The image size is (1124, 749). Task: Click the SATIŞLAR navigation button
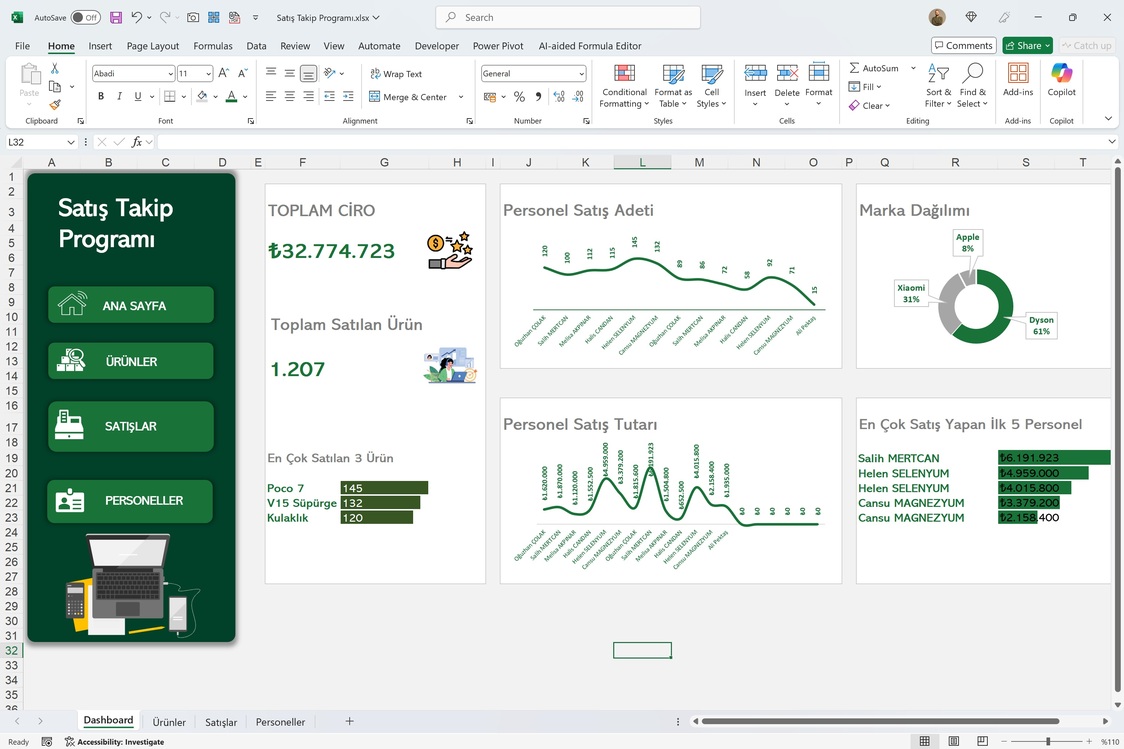click(x=131, y=426)
